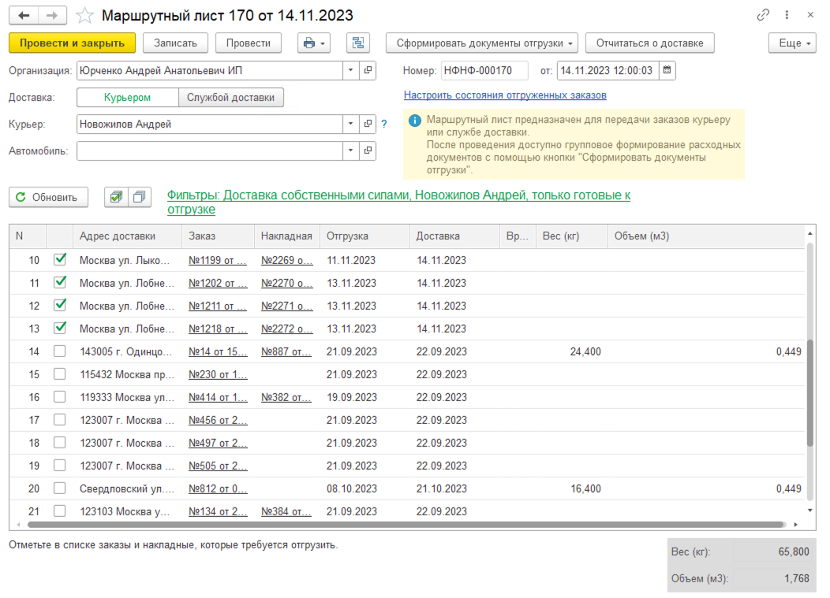Click the Провести и закрыть button
830x598 pixels.
pos(72,43)
